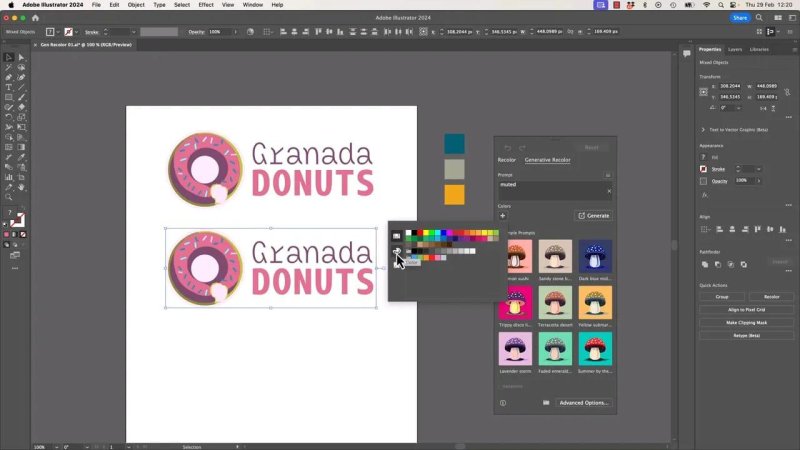
Task: Expand Text to Vector Graphic section
Action: tap(703, 130)
